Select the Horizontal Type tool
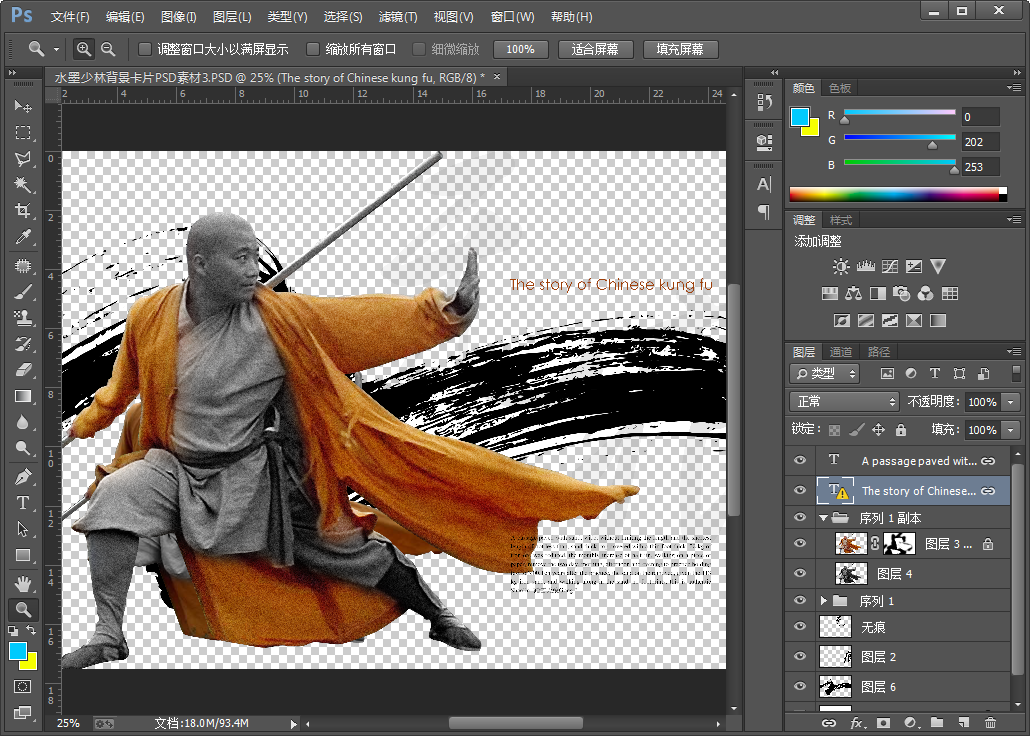The height and width of the screenshot is (736, 1030). pyautogui.click(x=23, y=503)
